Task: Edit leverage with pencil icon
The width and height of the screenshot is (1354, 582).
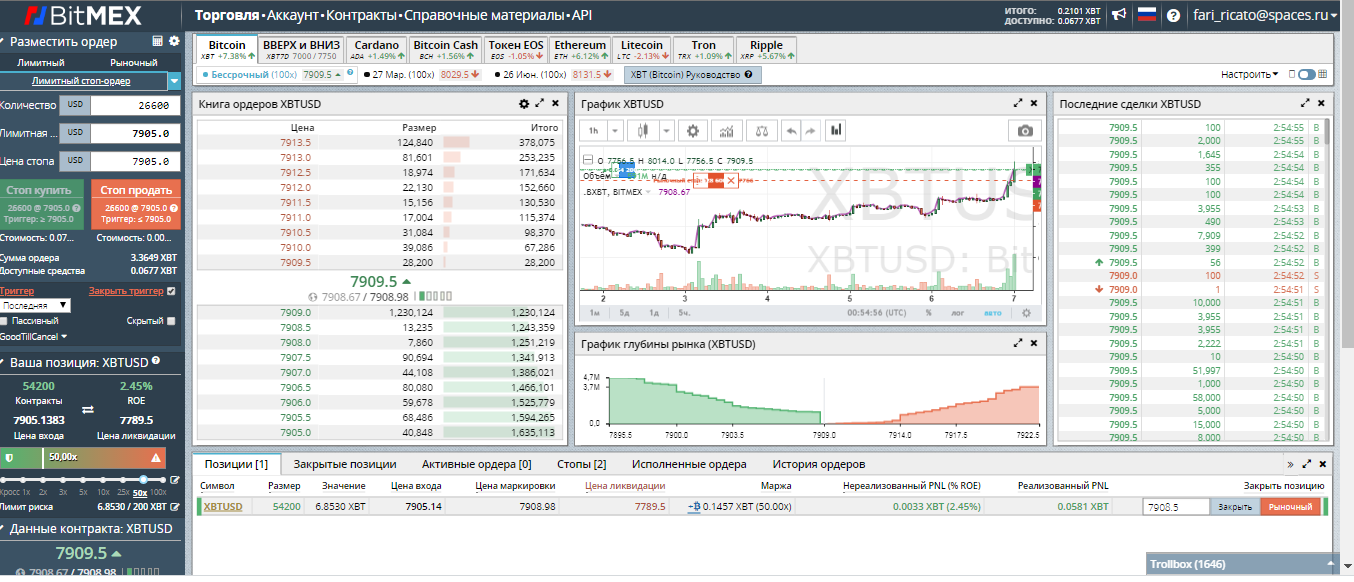Action: coord(175,481)
